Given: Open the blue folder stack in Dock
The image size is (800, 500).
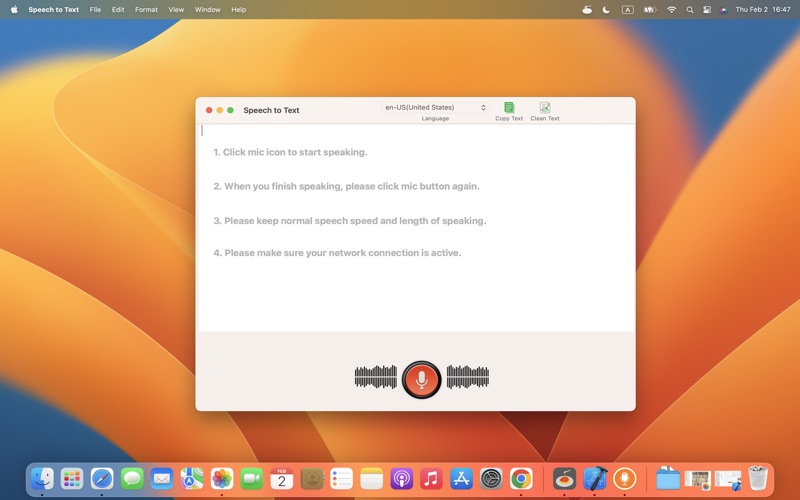Looking at the screenshot, I should coord(667,479).
